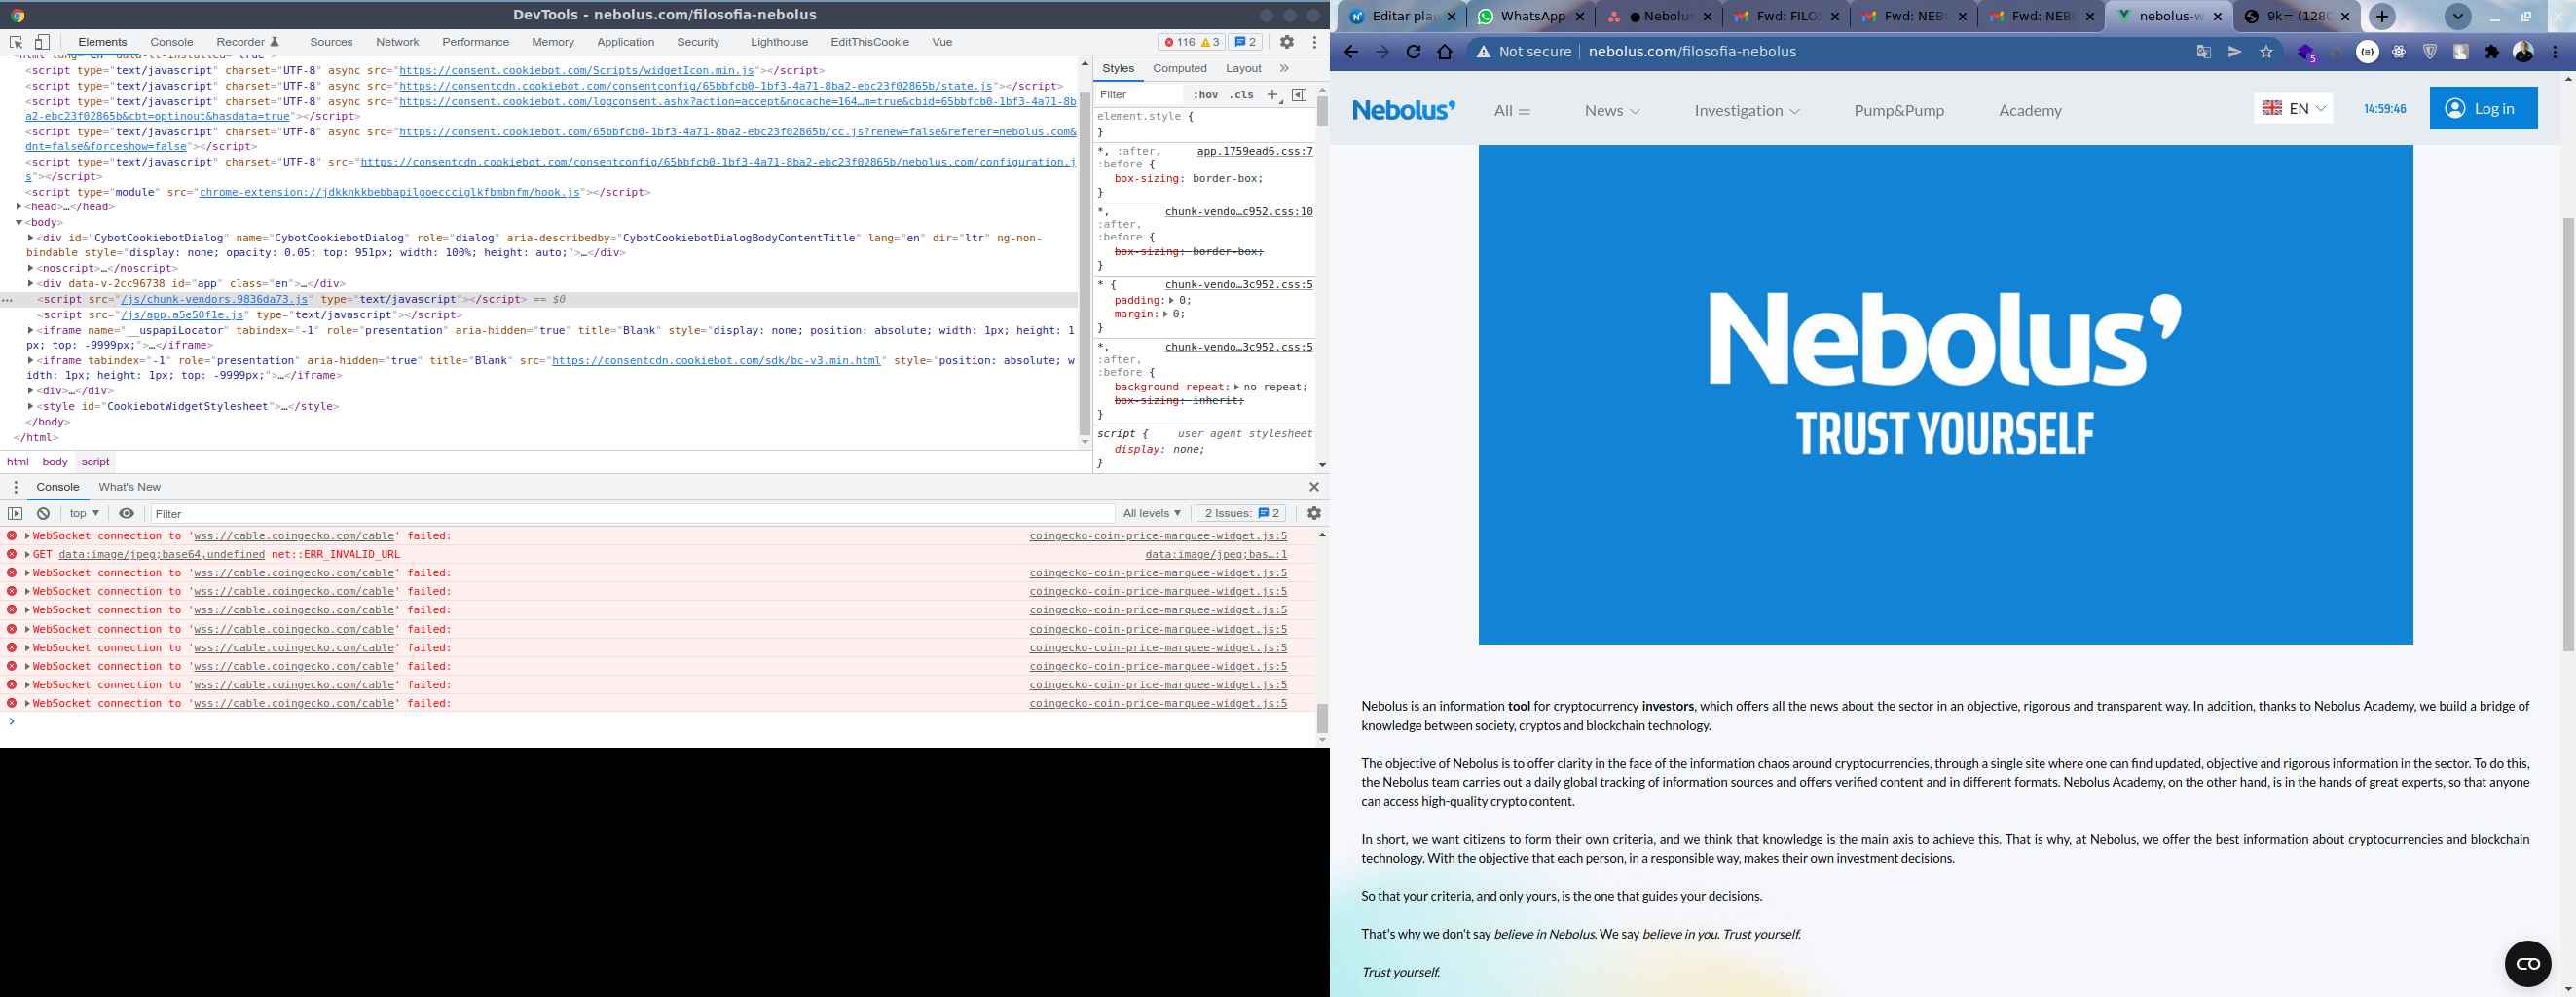Toggle the device toolbar icon
The width and height of the screenshot is (2576, 997).
[42, 42]
